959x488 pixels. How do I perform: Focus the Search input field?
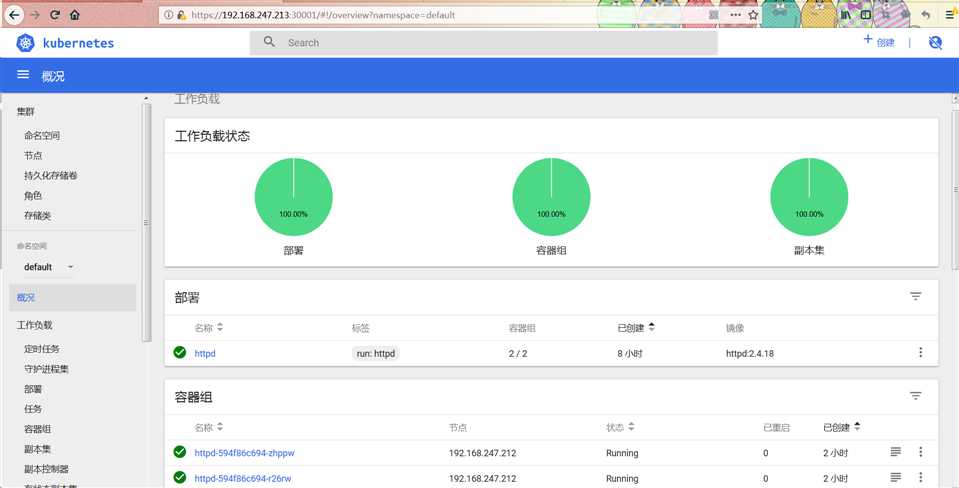point(483,43)
